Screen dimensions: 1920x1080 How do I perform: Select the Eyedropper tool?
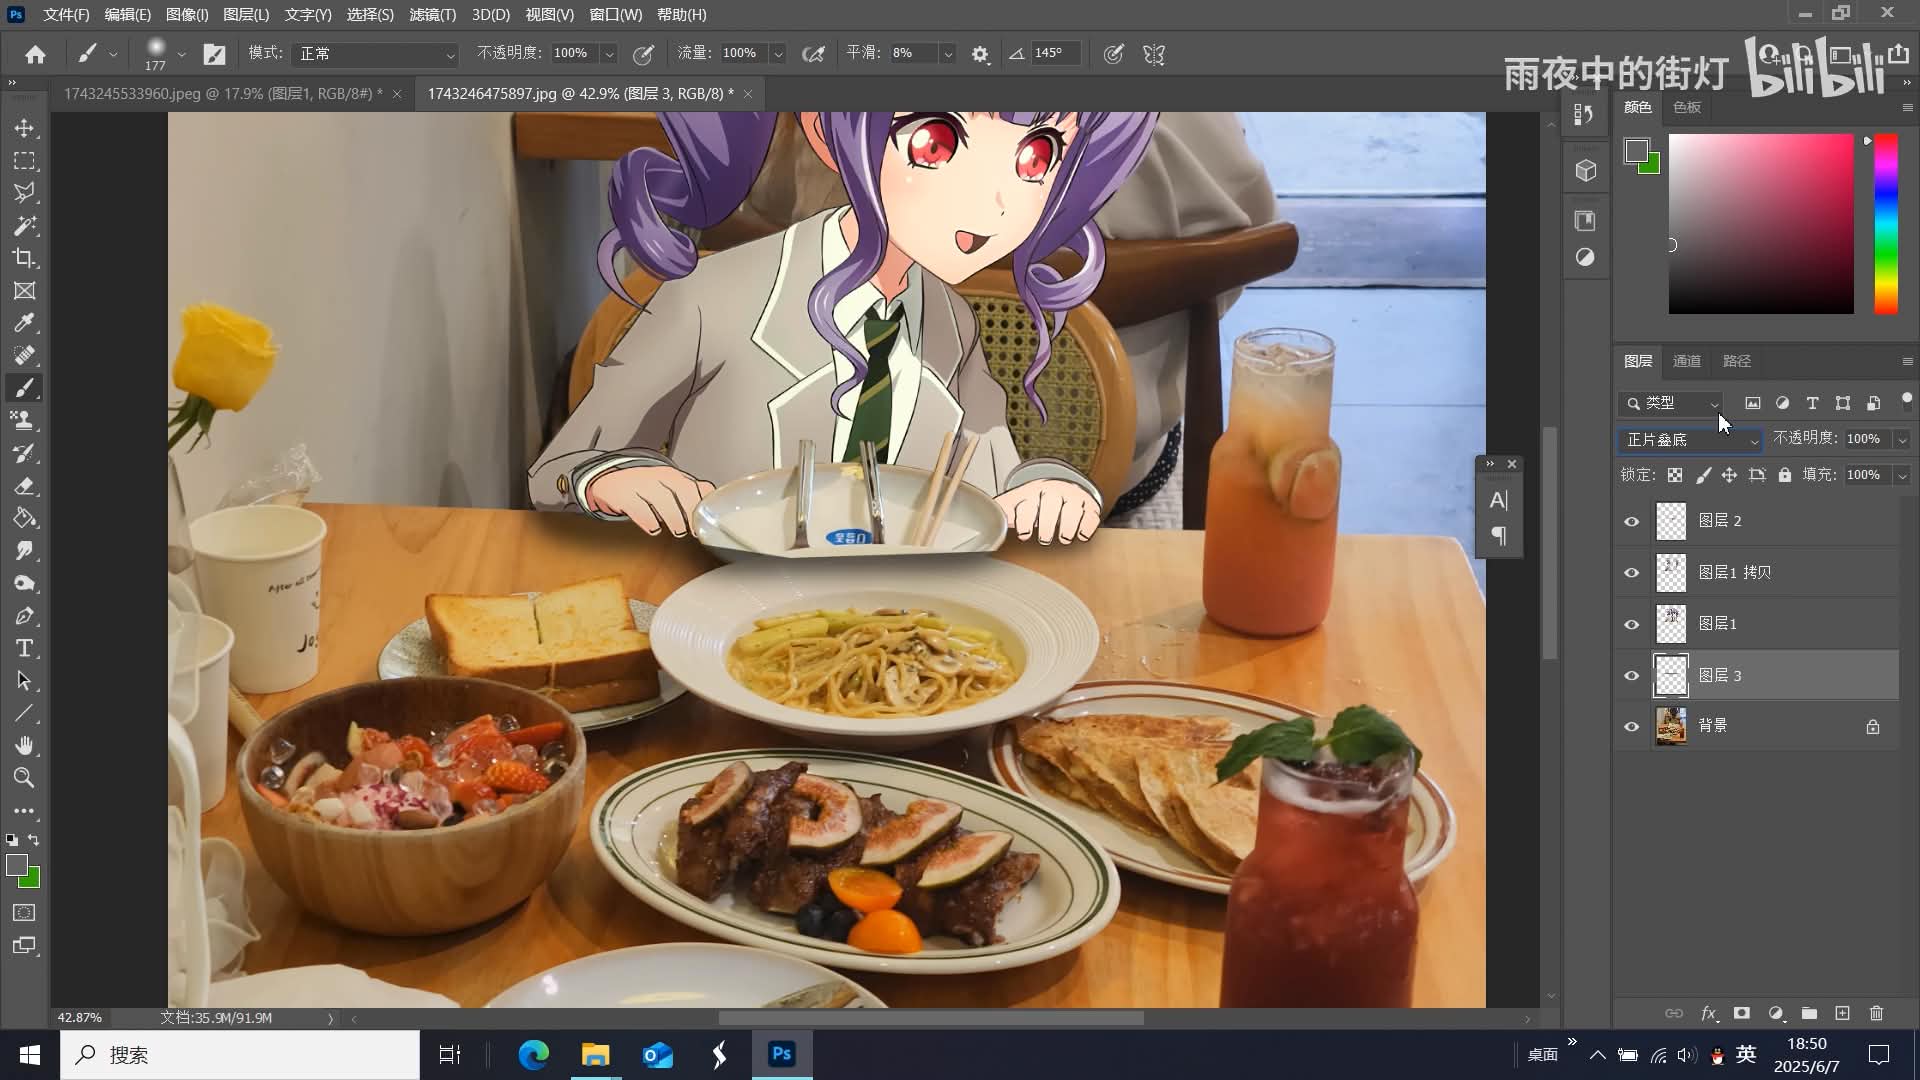24,323
